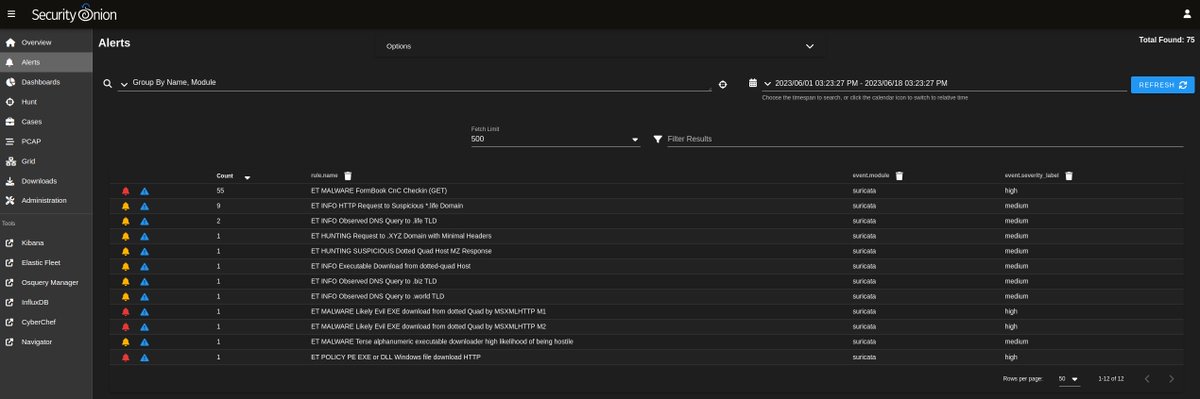Escalate the MSXMLHTTP M2 alert with its triangle

click(x=144, y=326)
